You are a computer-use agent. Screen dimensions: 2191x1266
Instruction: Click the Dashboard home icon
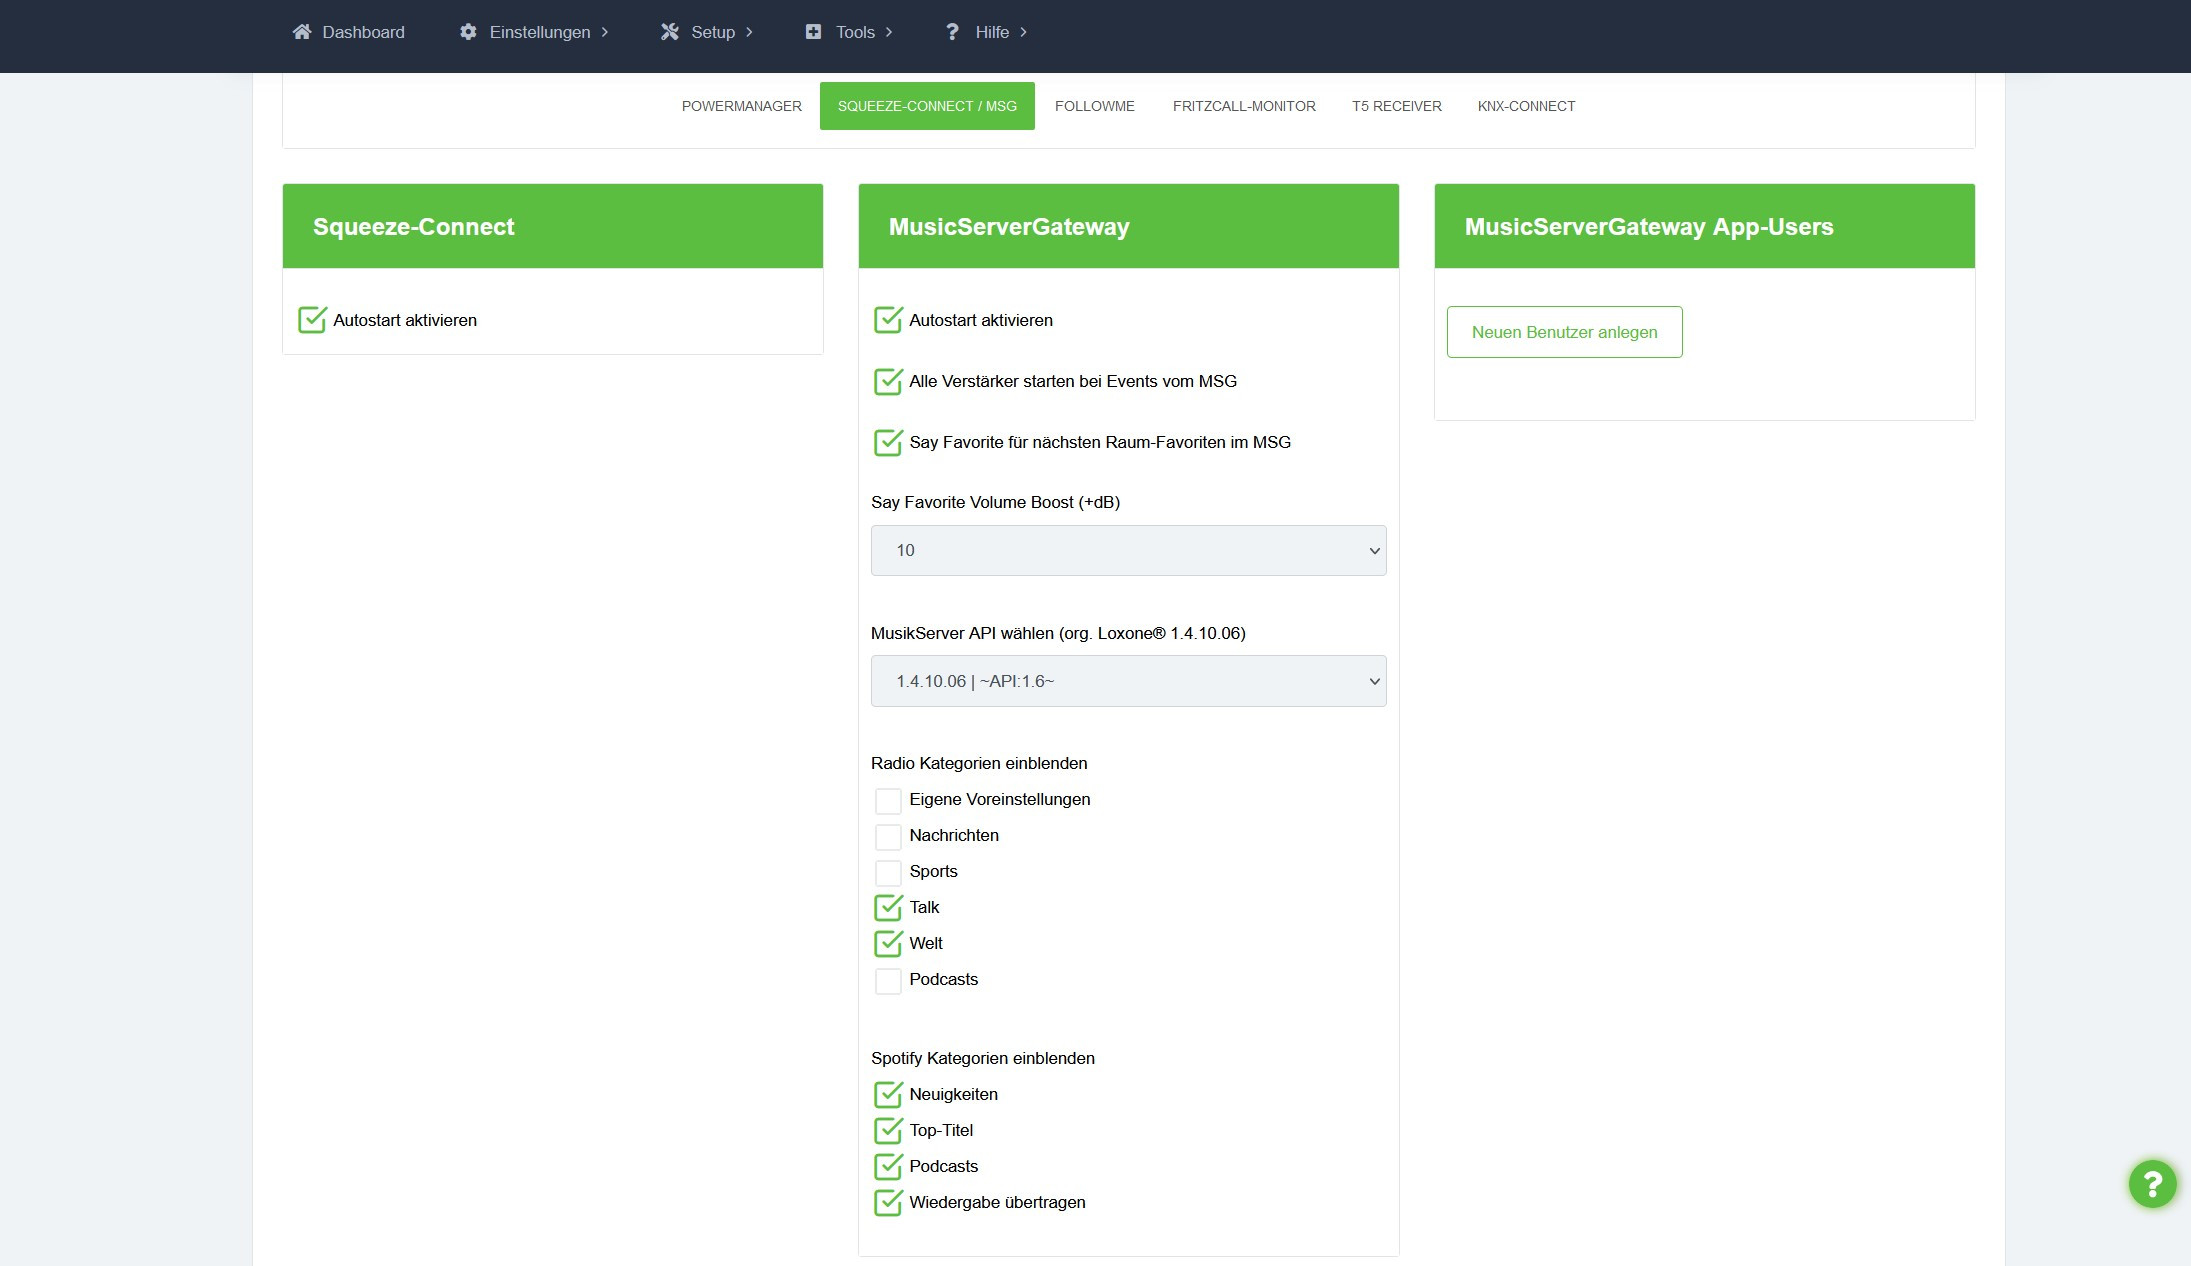tap(301, 32)
